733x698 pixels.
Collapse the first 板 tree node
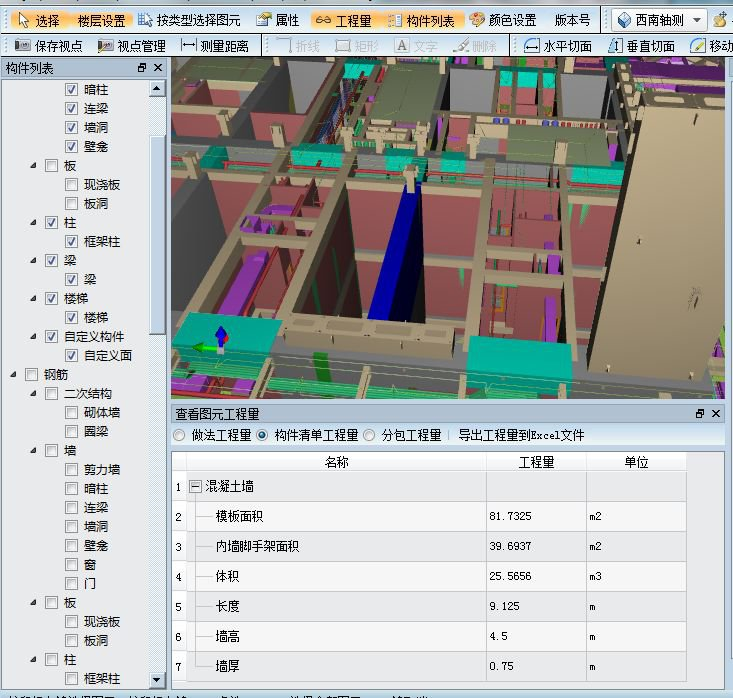(33, 166)
